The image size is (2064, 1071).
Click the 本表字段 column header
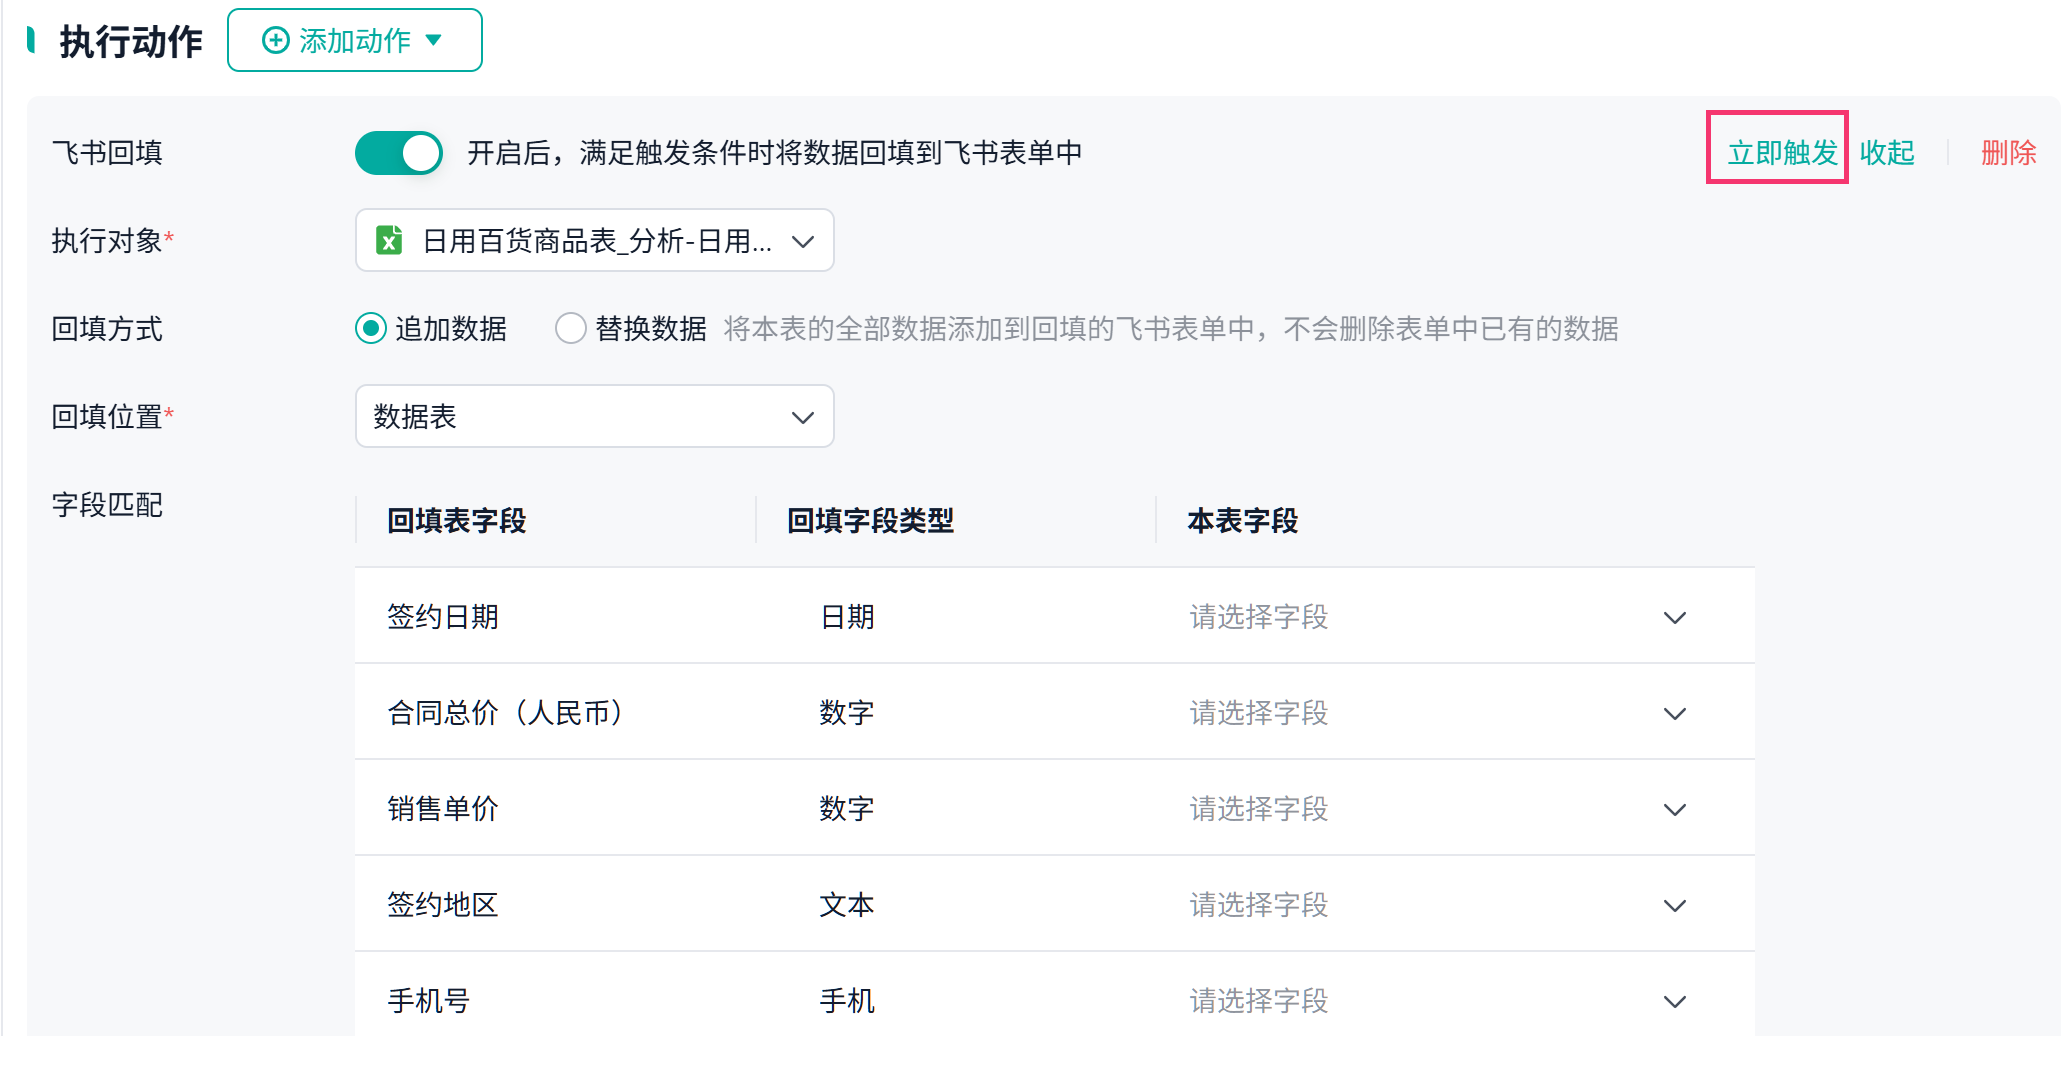[x=1243, y=520]
